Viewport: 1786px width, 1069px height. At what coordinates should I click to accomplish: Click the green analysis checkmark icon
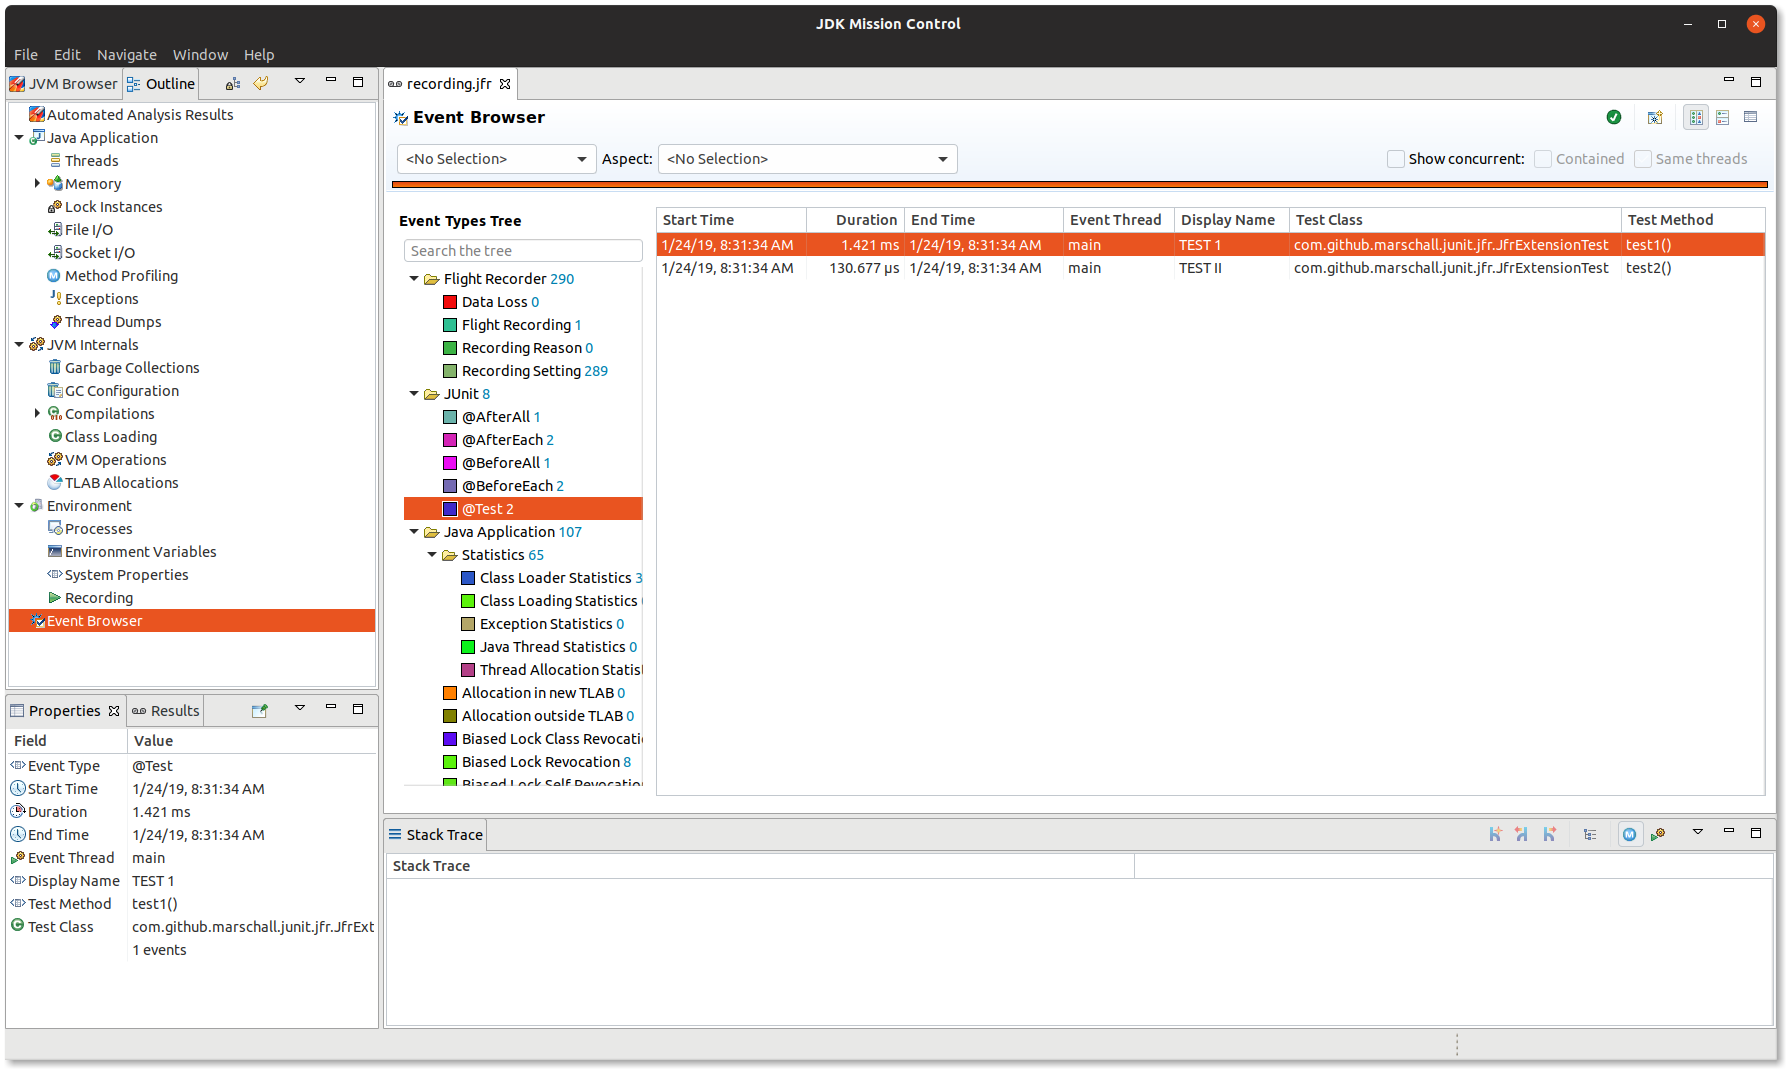1614,117
